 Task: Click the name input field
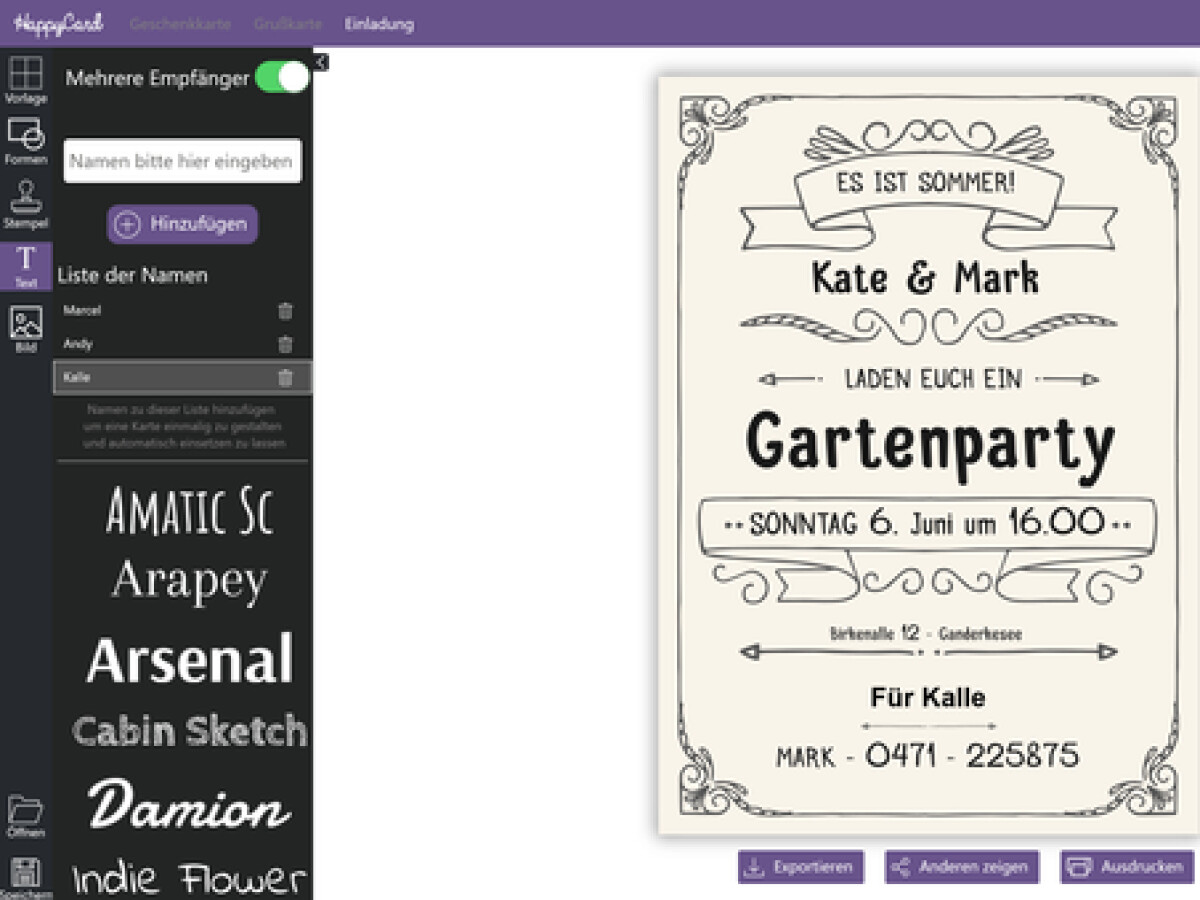tap(182, 161)
